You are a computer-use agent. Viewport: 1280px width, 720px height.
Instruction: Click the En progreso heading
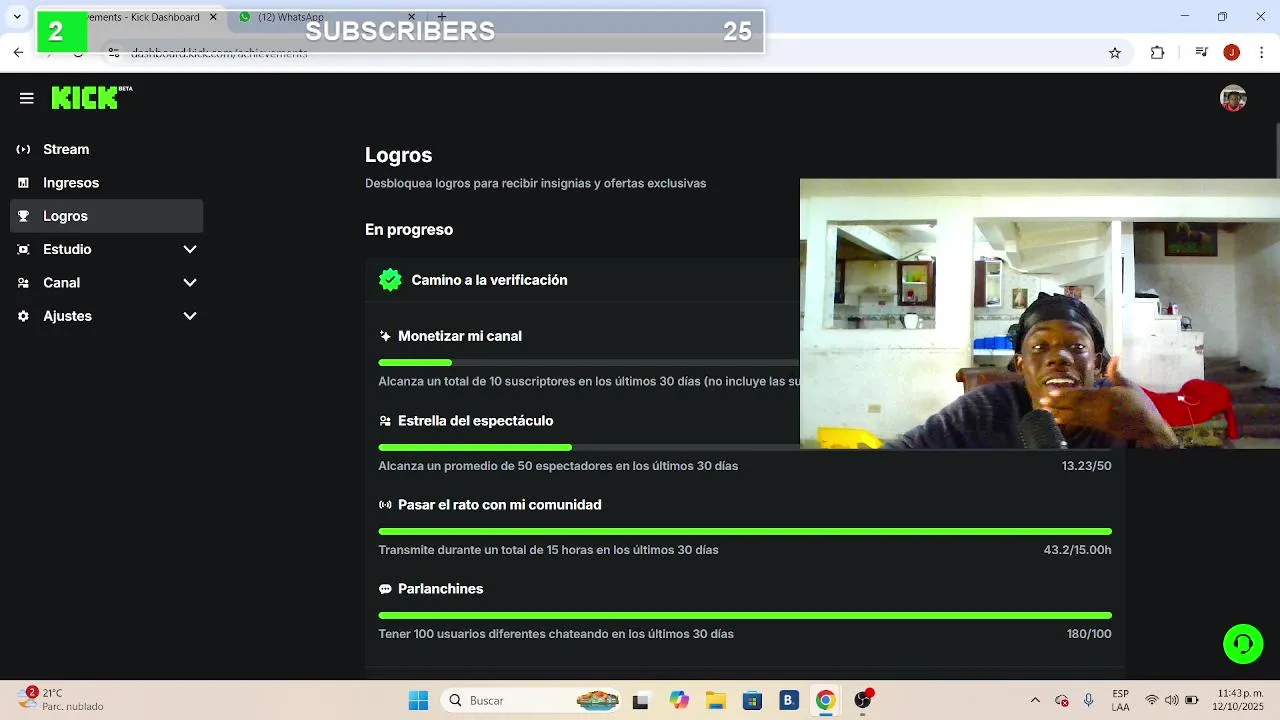click(409, 229)
